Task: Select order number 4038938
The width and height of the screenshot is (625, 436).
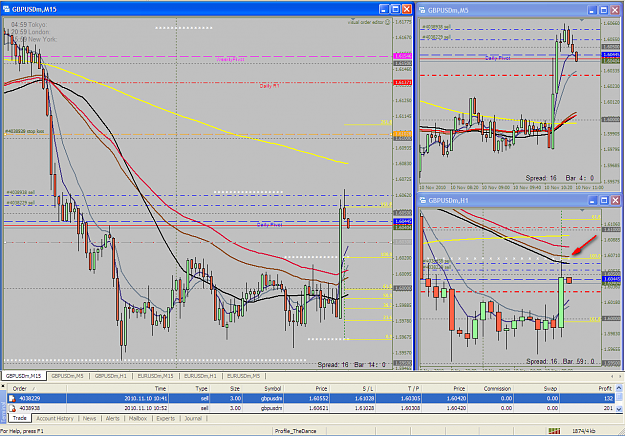Action: (x=30, y=408)
